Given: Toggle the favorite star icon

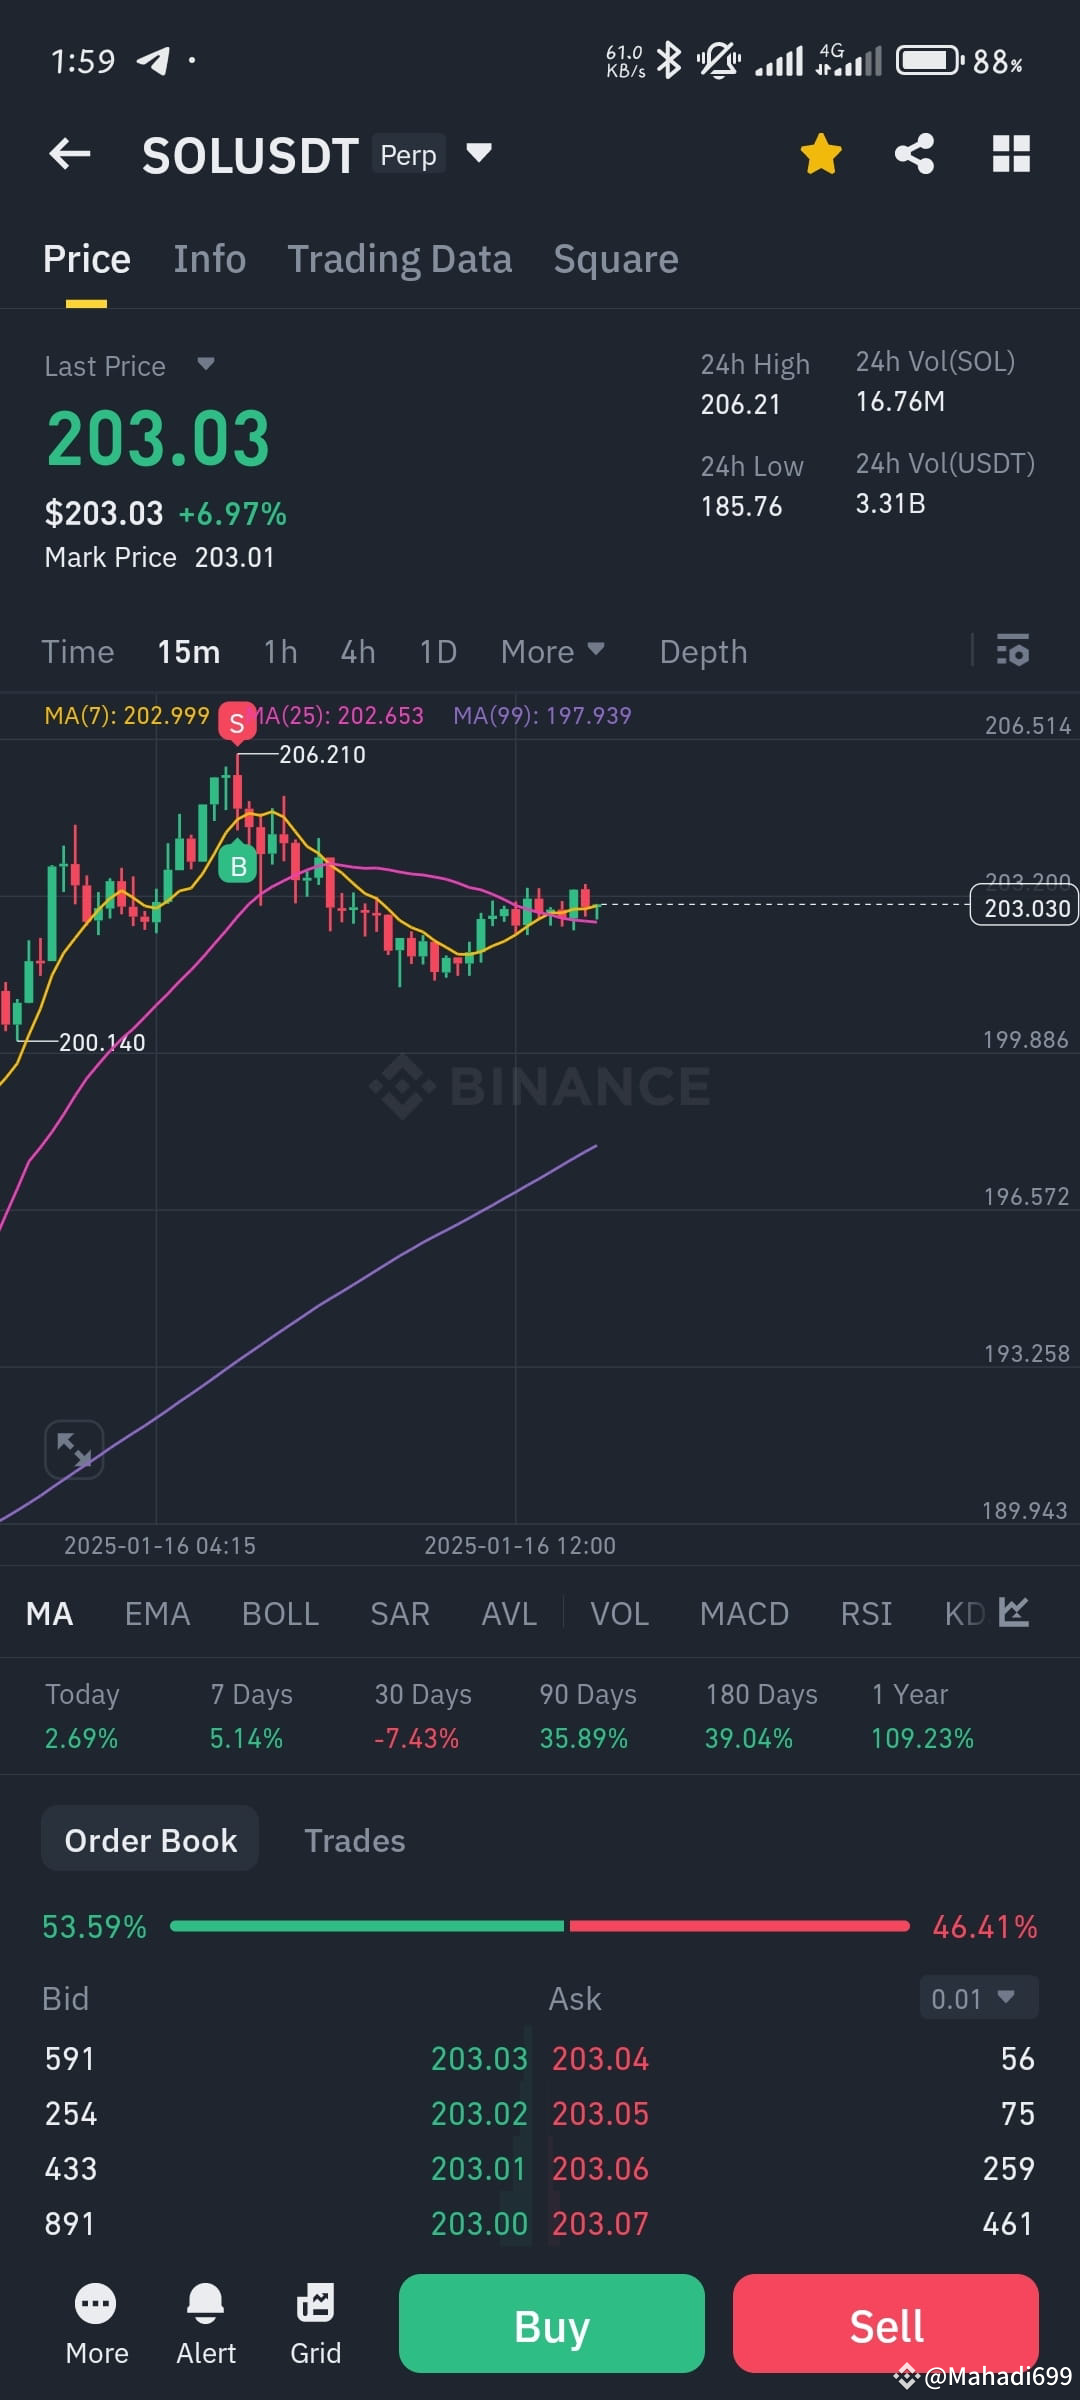Looking at the screenshot, I should (x=821, y=154).
